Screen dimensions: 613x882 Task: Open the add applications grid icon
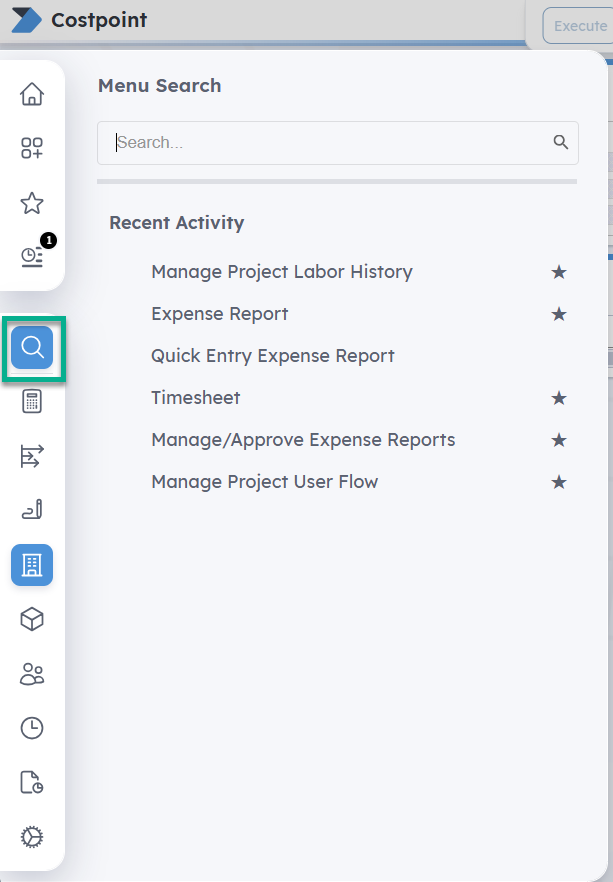click(x=32, y=149)
